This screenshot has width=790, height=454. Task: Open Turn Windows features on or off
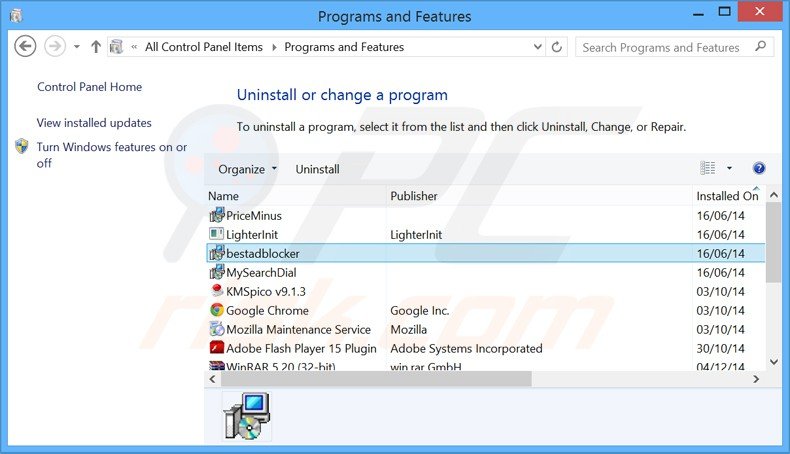(112, 155)
